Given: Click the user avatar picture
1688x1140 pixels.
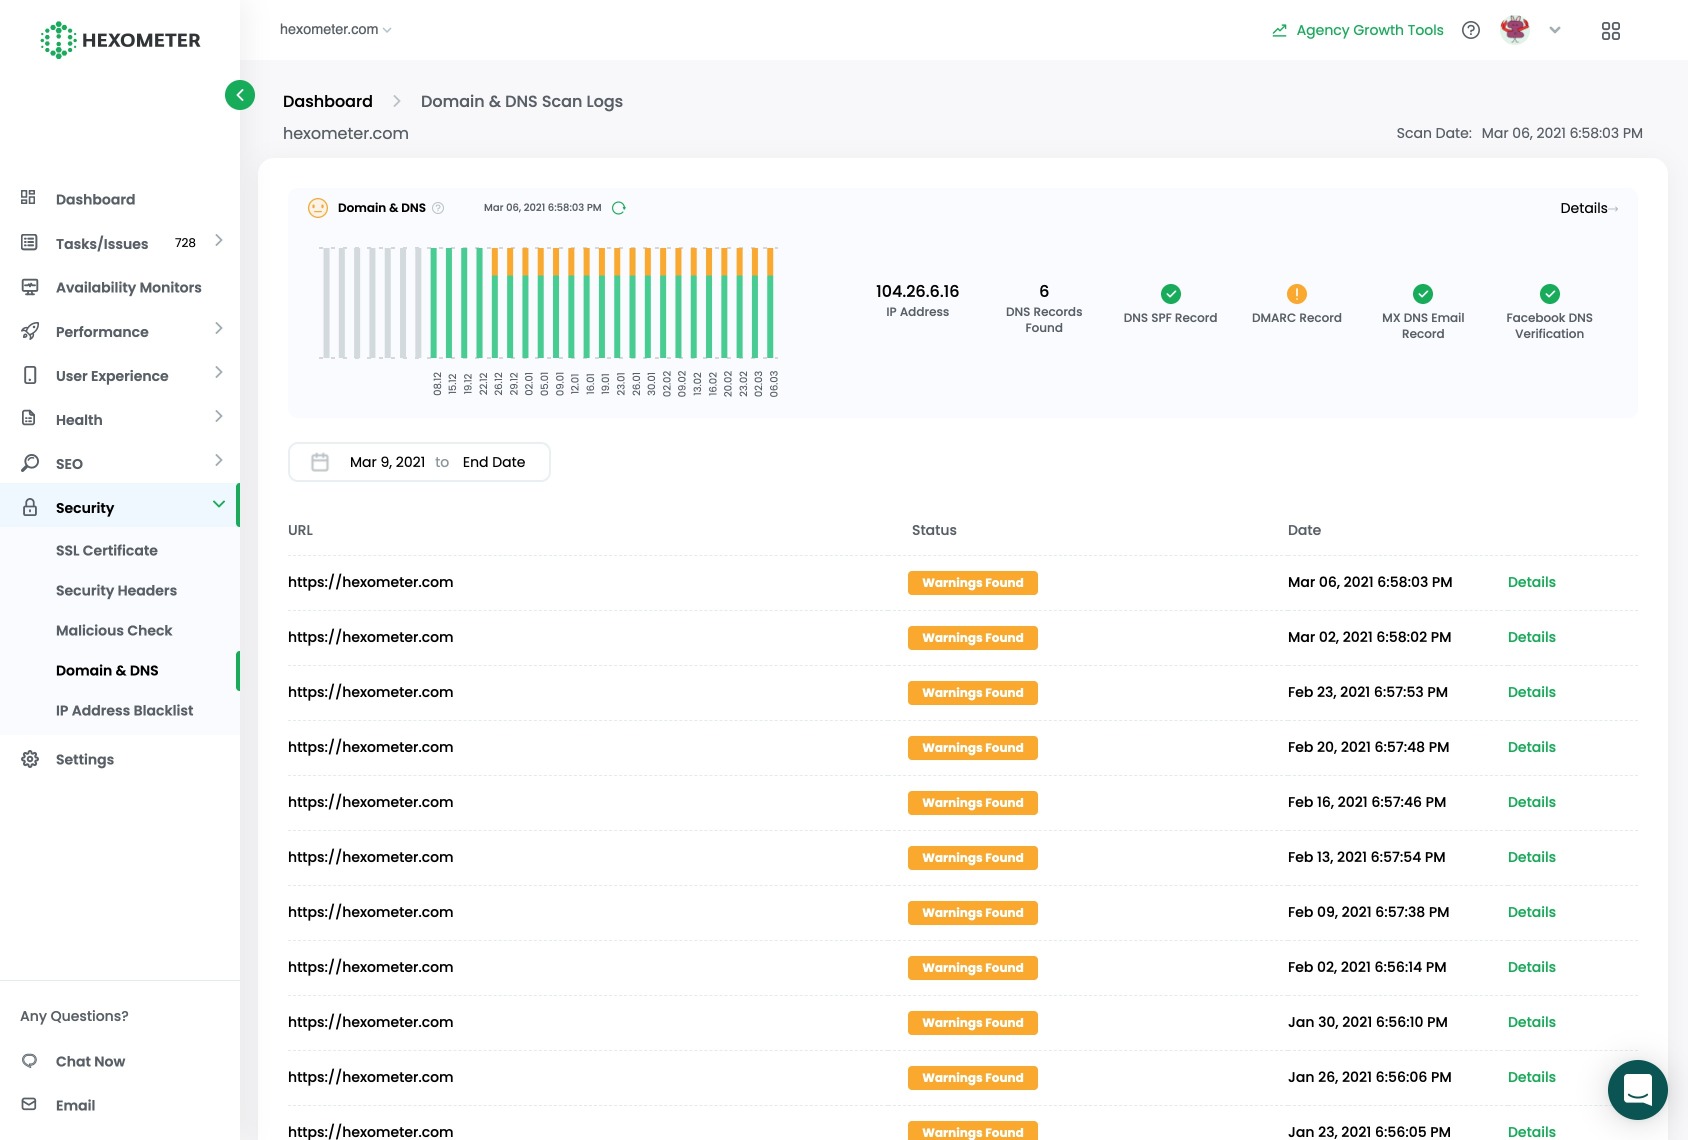Looking at the screenshot, I should 1515,30.
